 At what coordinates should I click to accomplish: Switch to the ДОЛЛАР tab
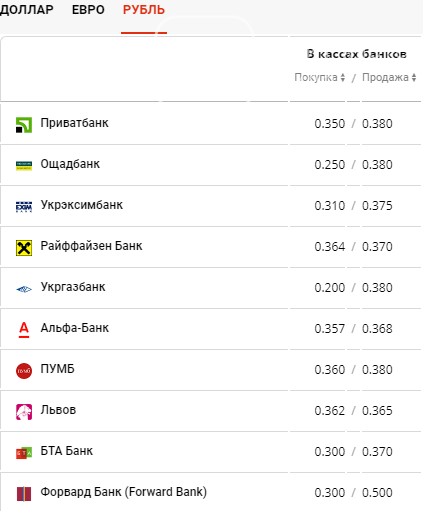point(27,10)
